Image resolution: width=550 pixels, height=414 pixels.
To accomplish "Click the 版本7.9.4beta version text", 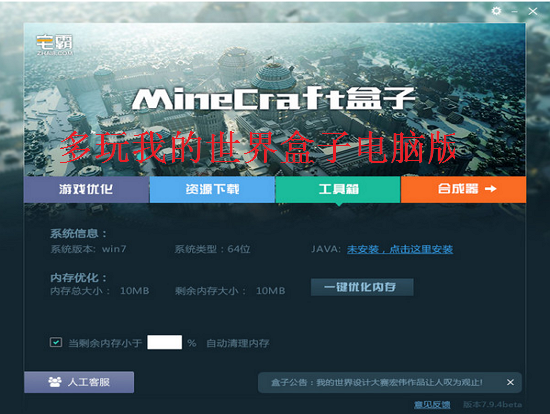I will click(x=492, y=405).
